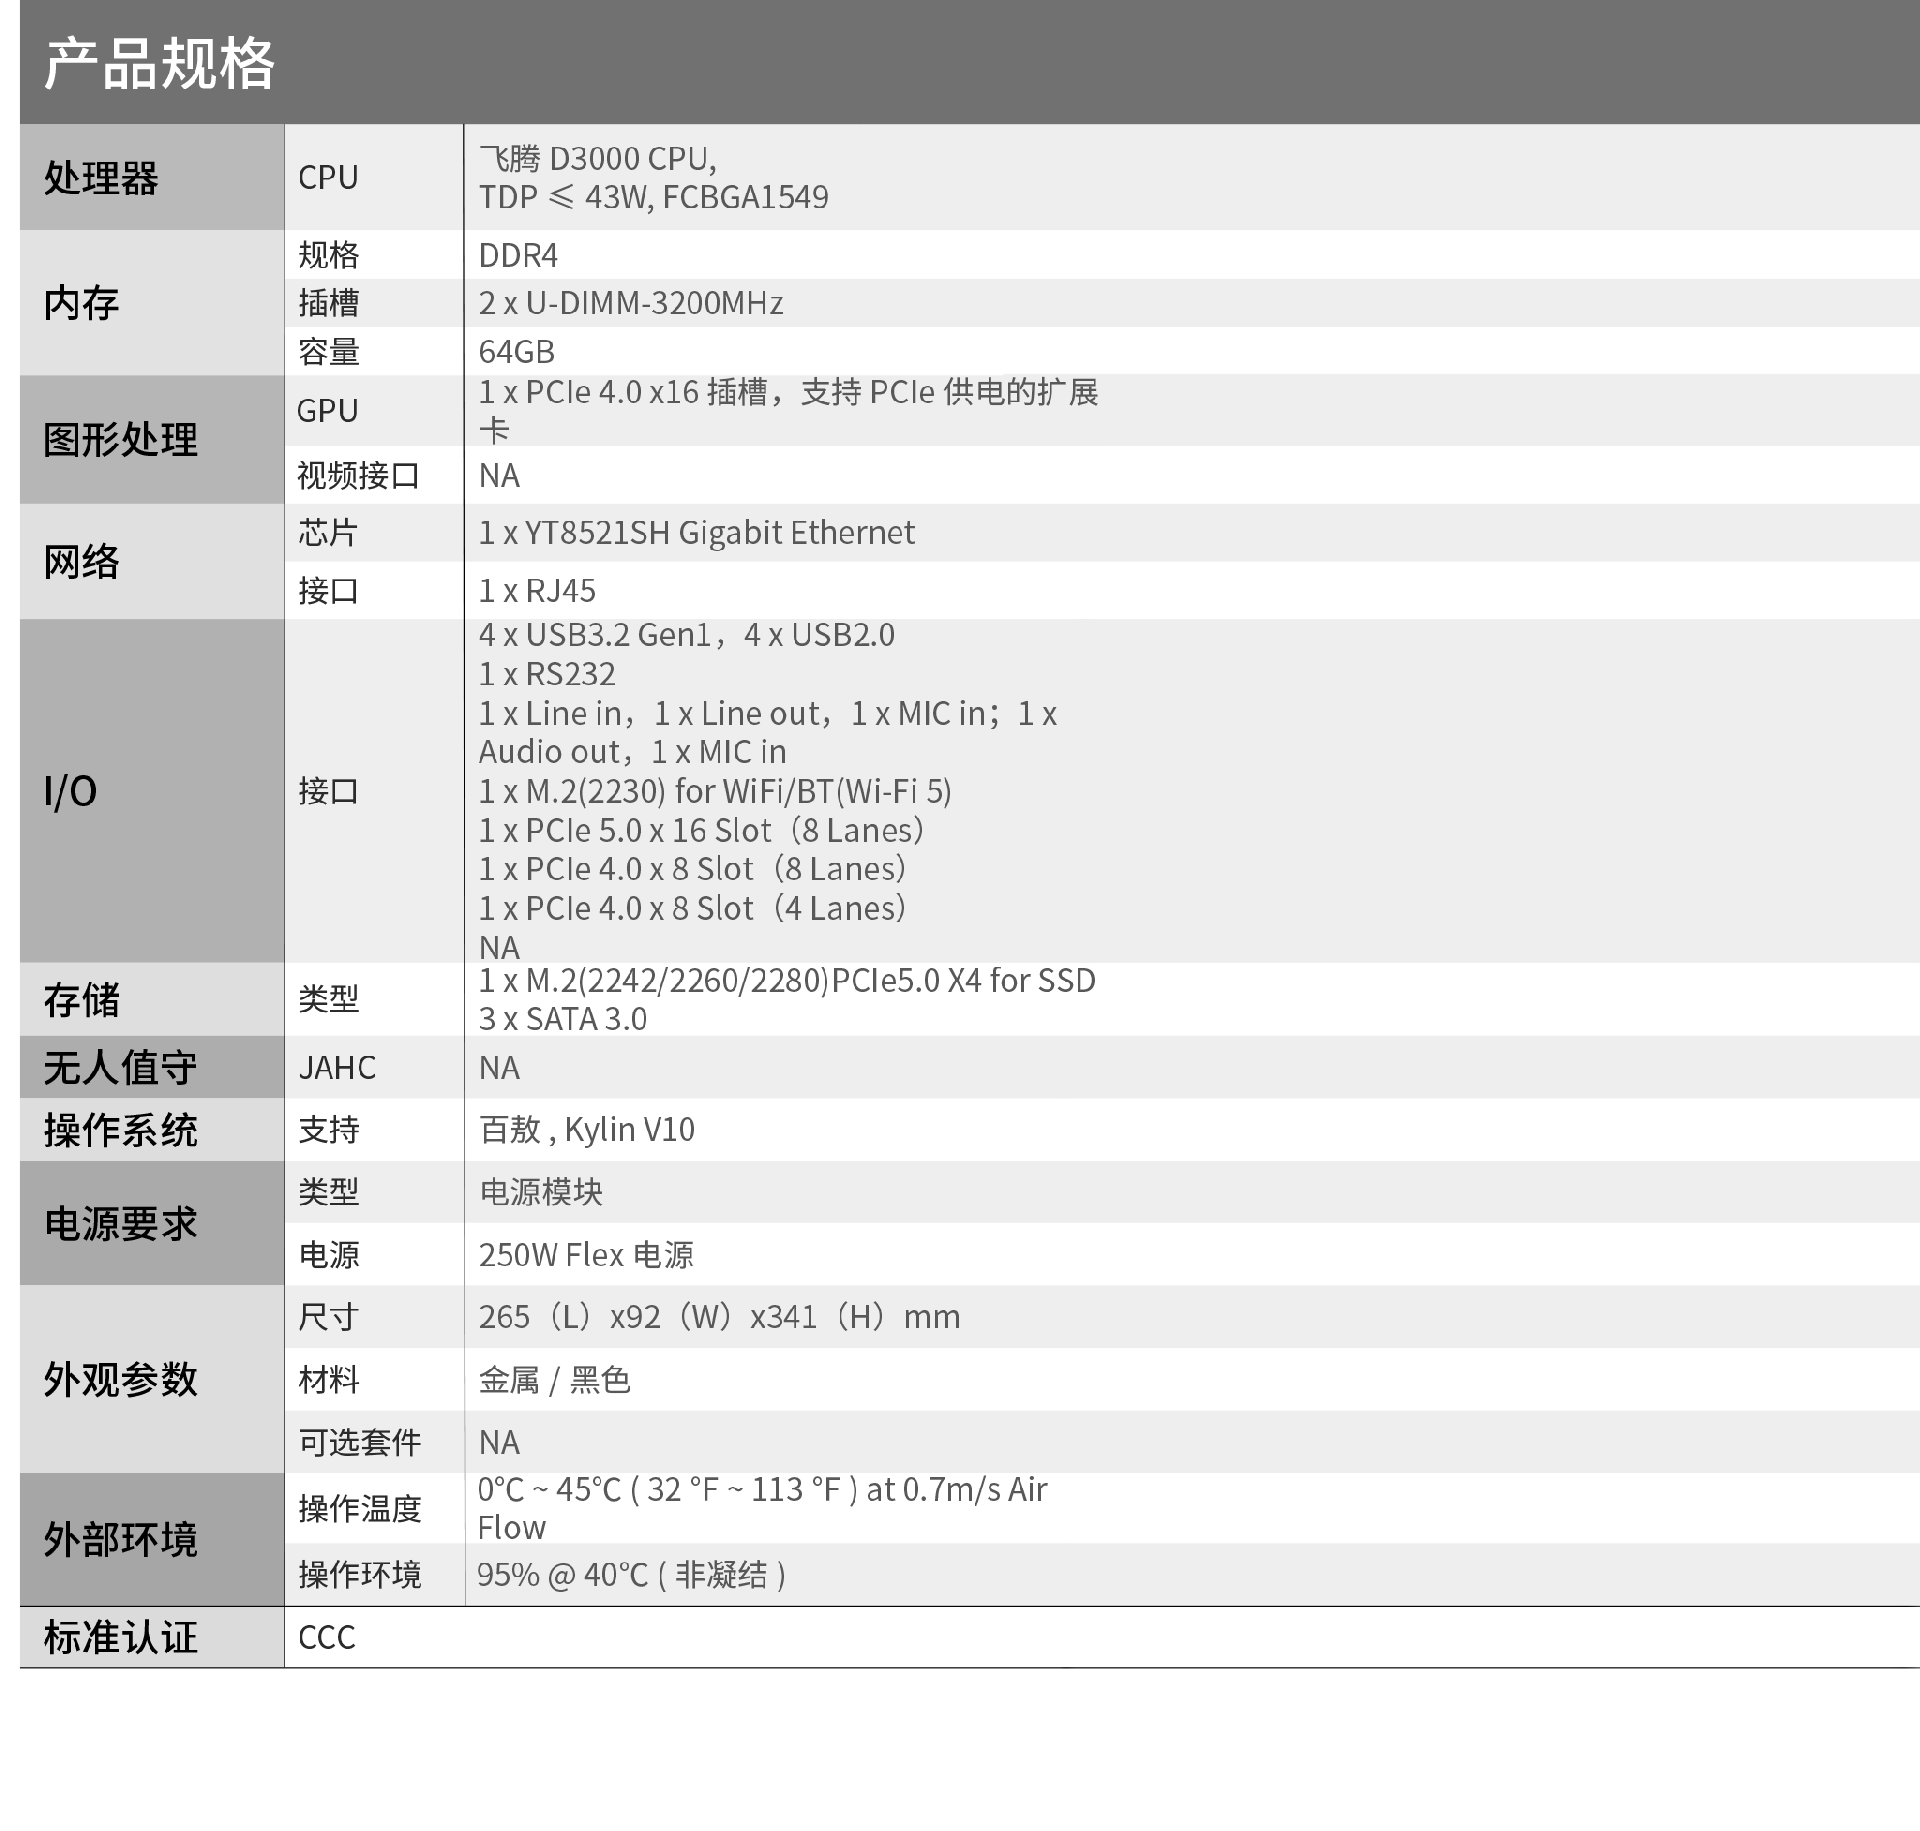Select the CCC certification value

click(x=327, y=1638)
